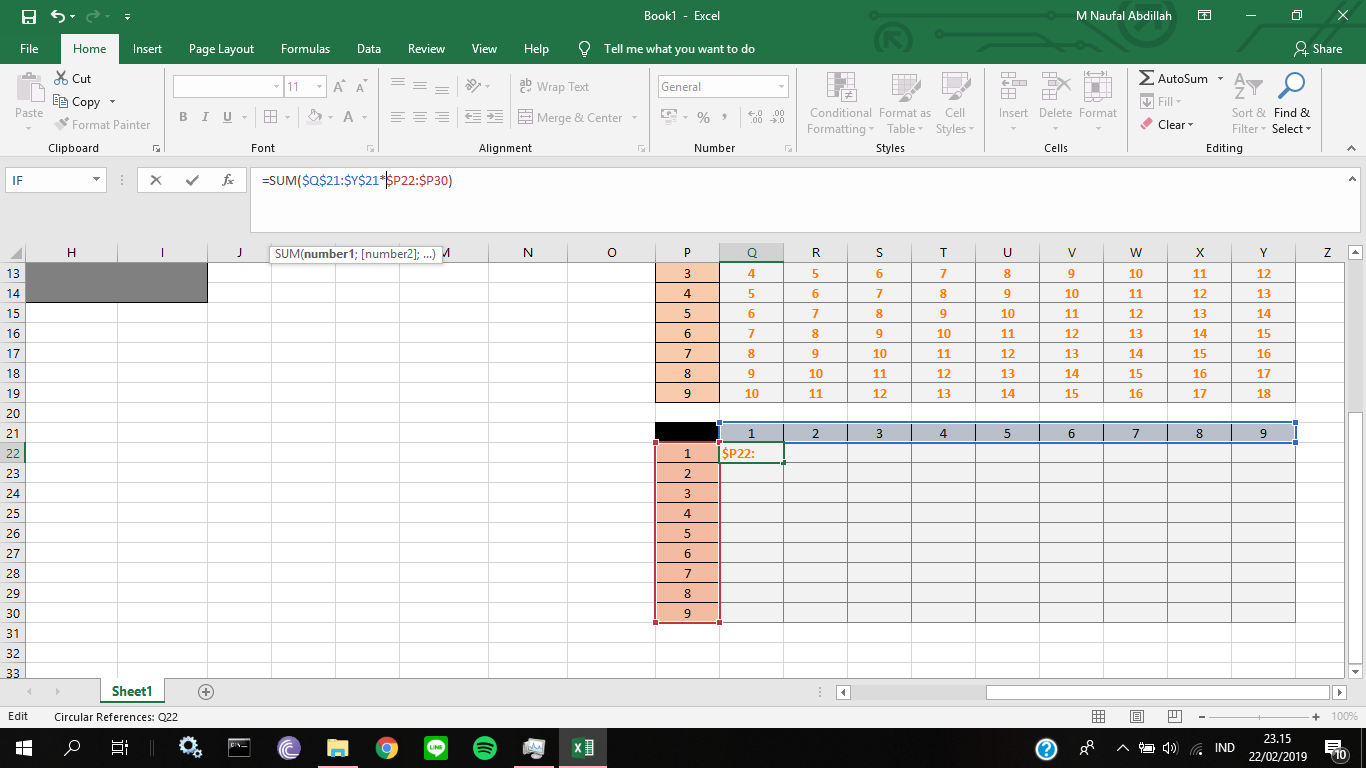Switch to Page Layout view in status bar
Viewport: 1366px width, 768px height.
click(x=1137, y=717)
